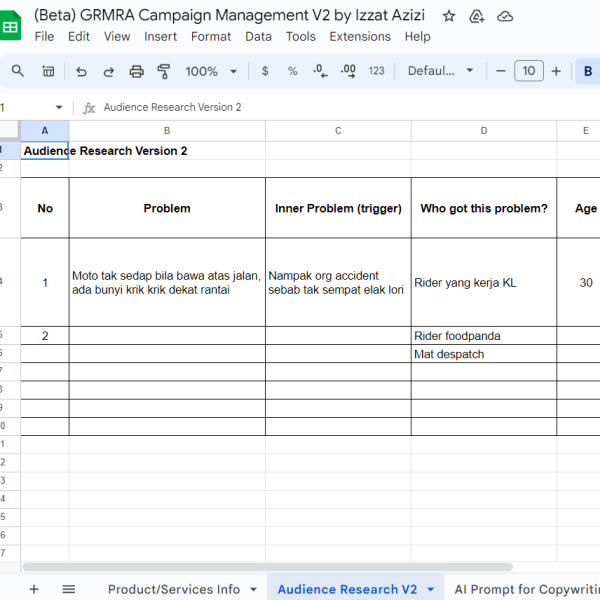Select column E header

point(579,131)
